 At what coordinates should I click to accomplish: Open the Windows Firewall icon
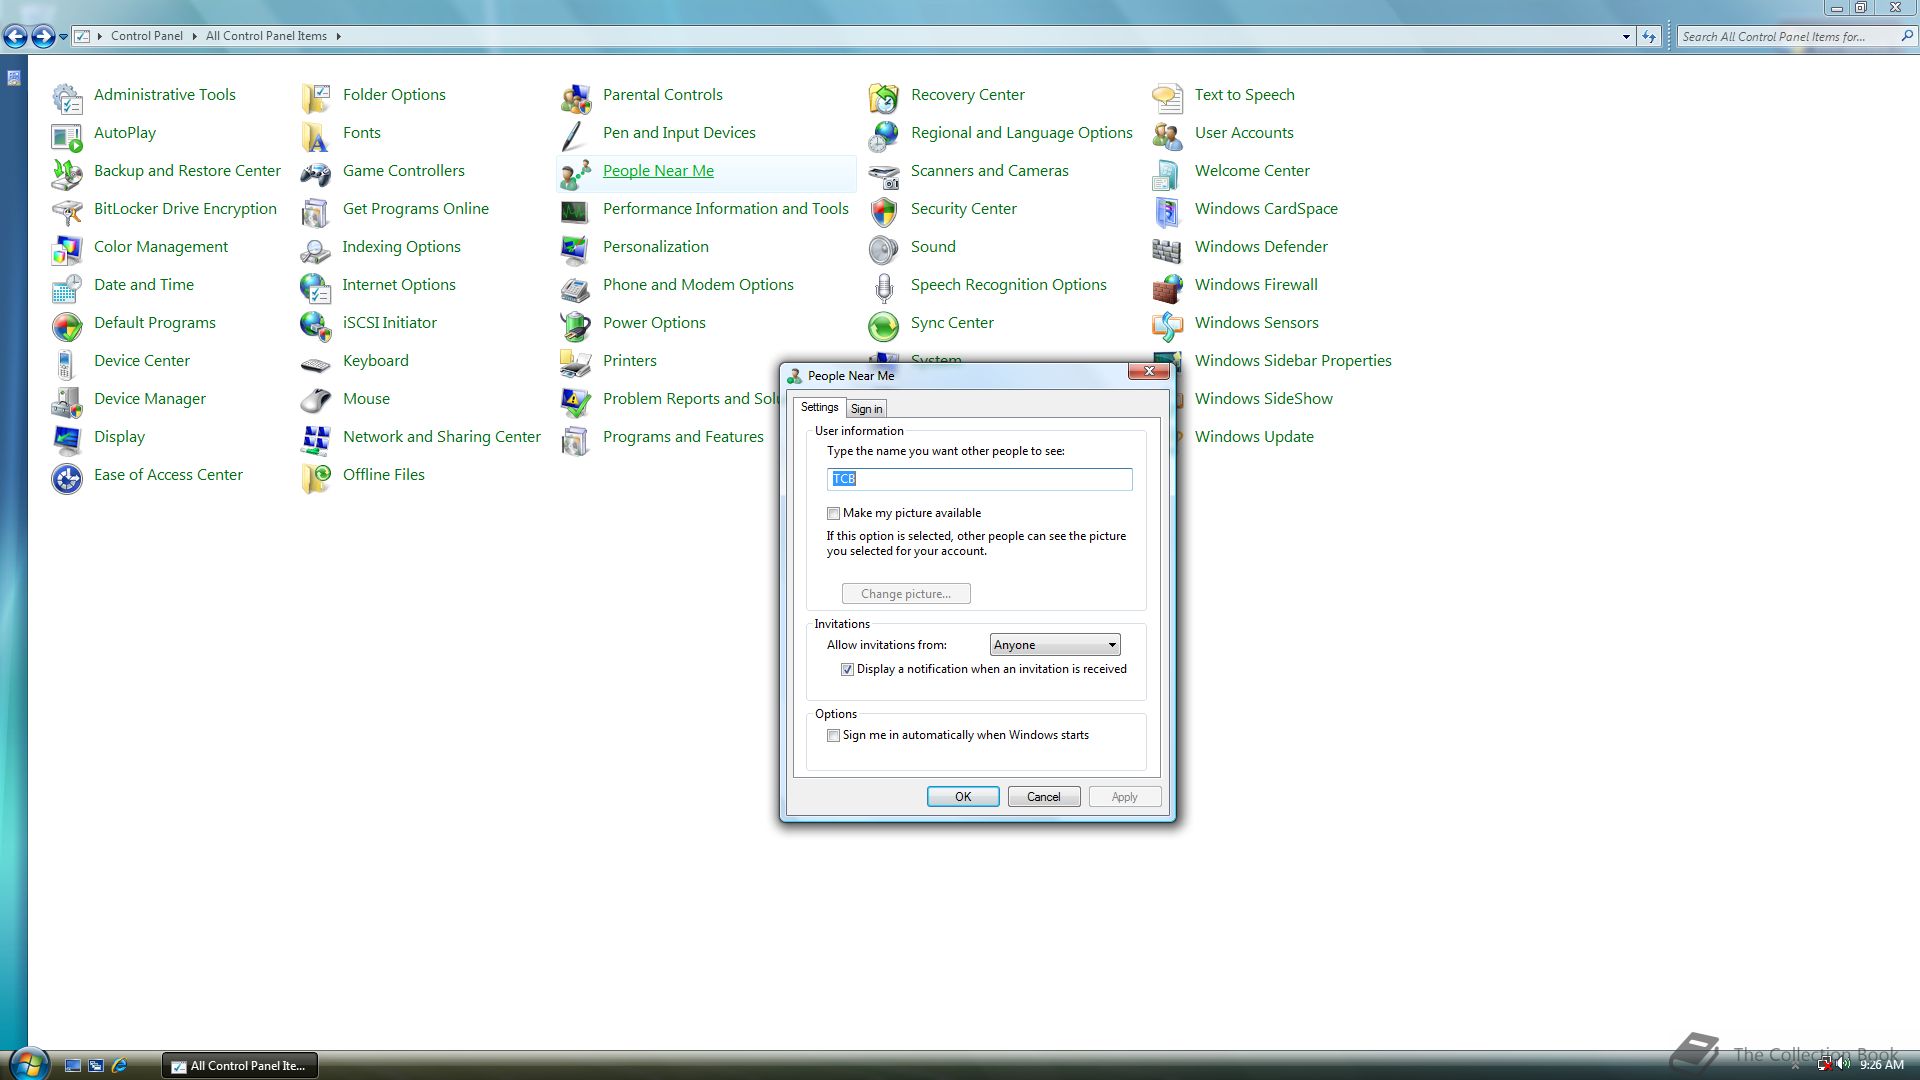click(1168, 287)
